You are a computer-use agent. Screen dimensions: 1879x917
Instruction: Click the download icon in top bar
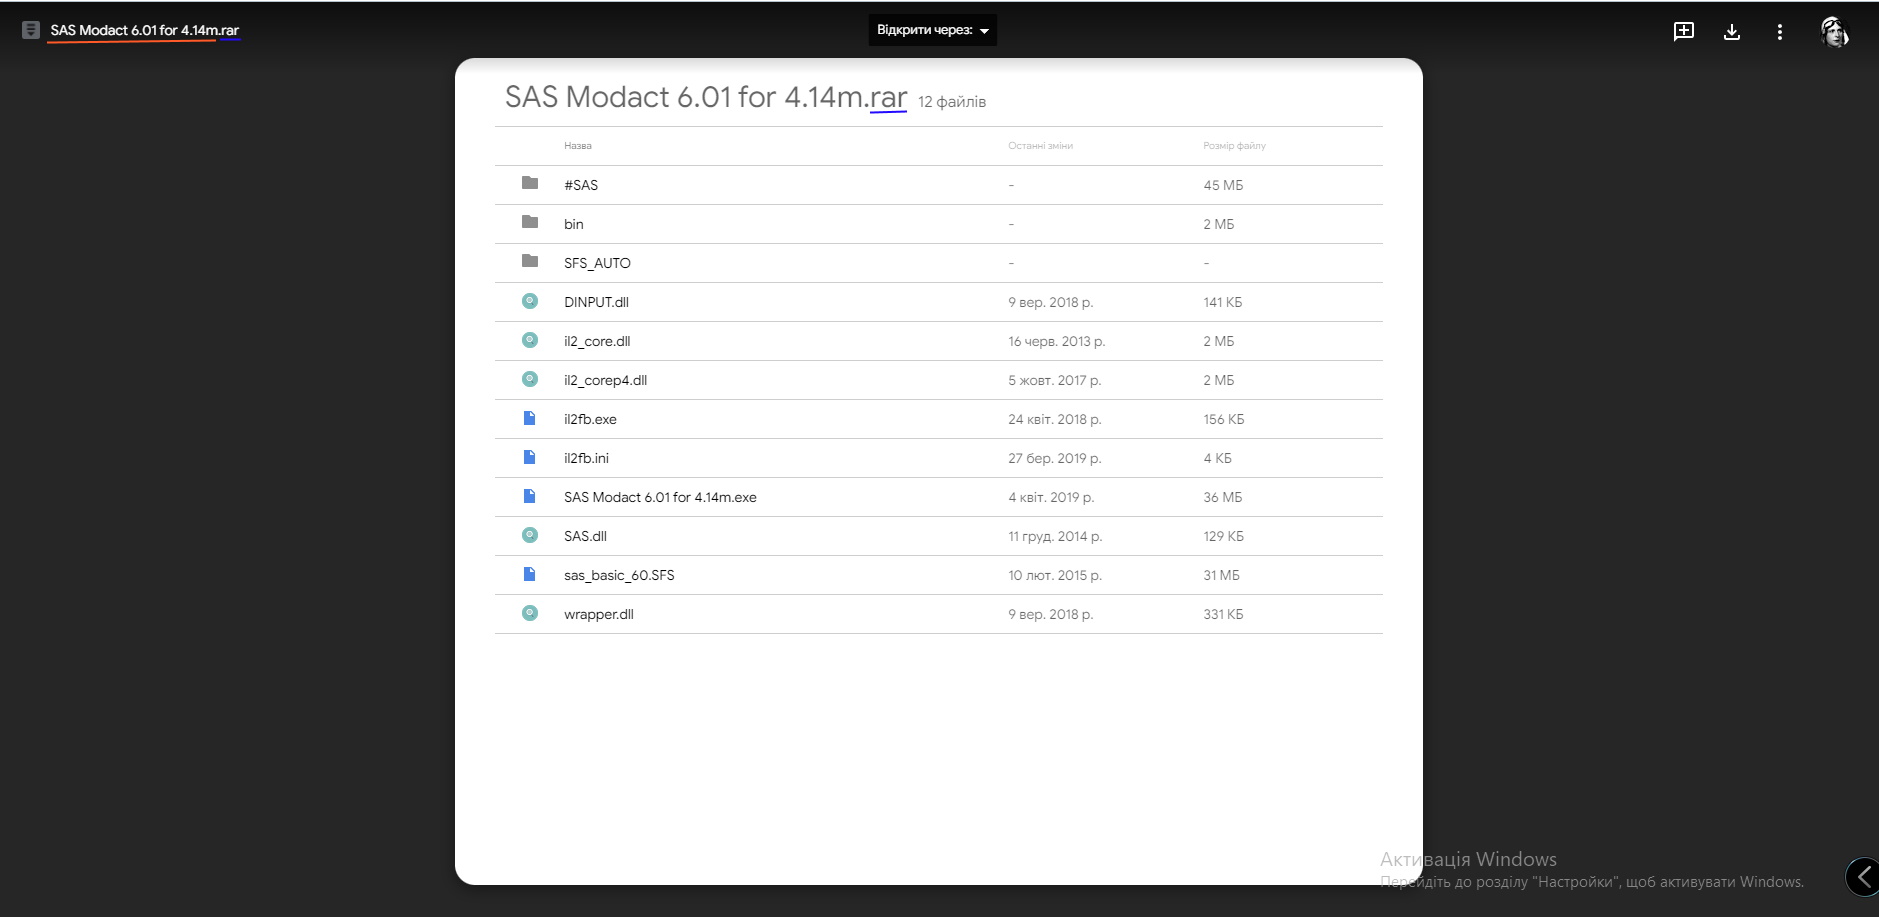coord(1732,32)
